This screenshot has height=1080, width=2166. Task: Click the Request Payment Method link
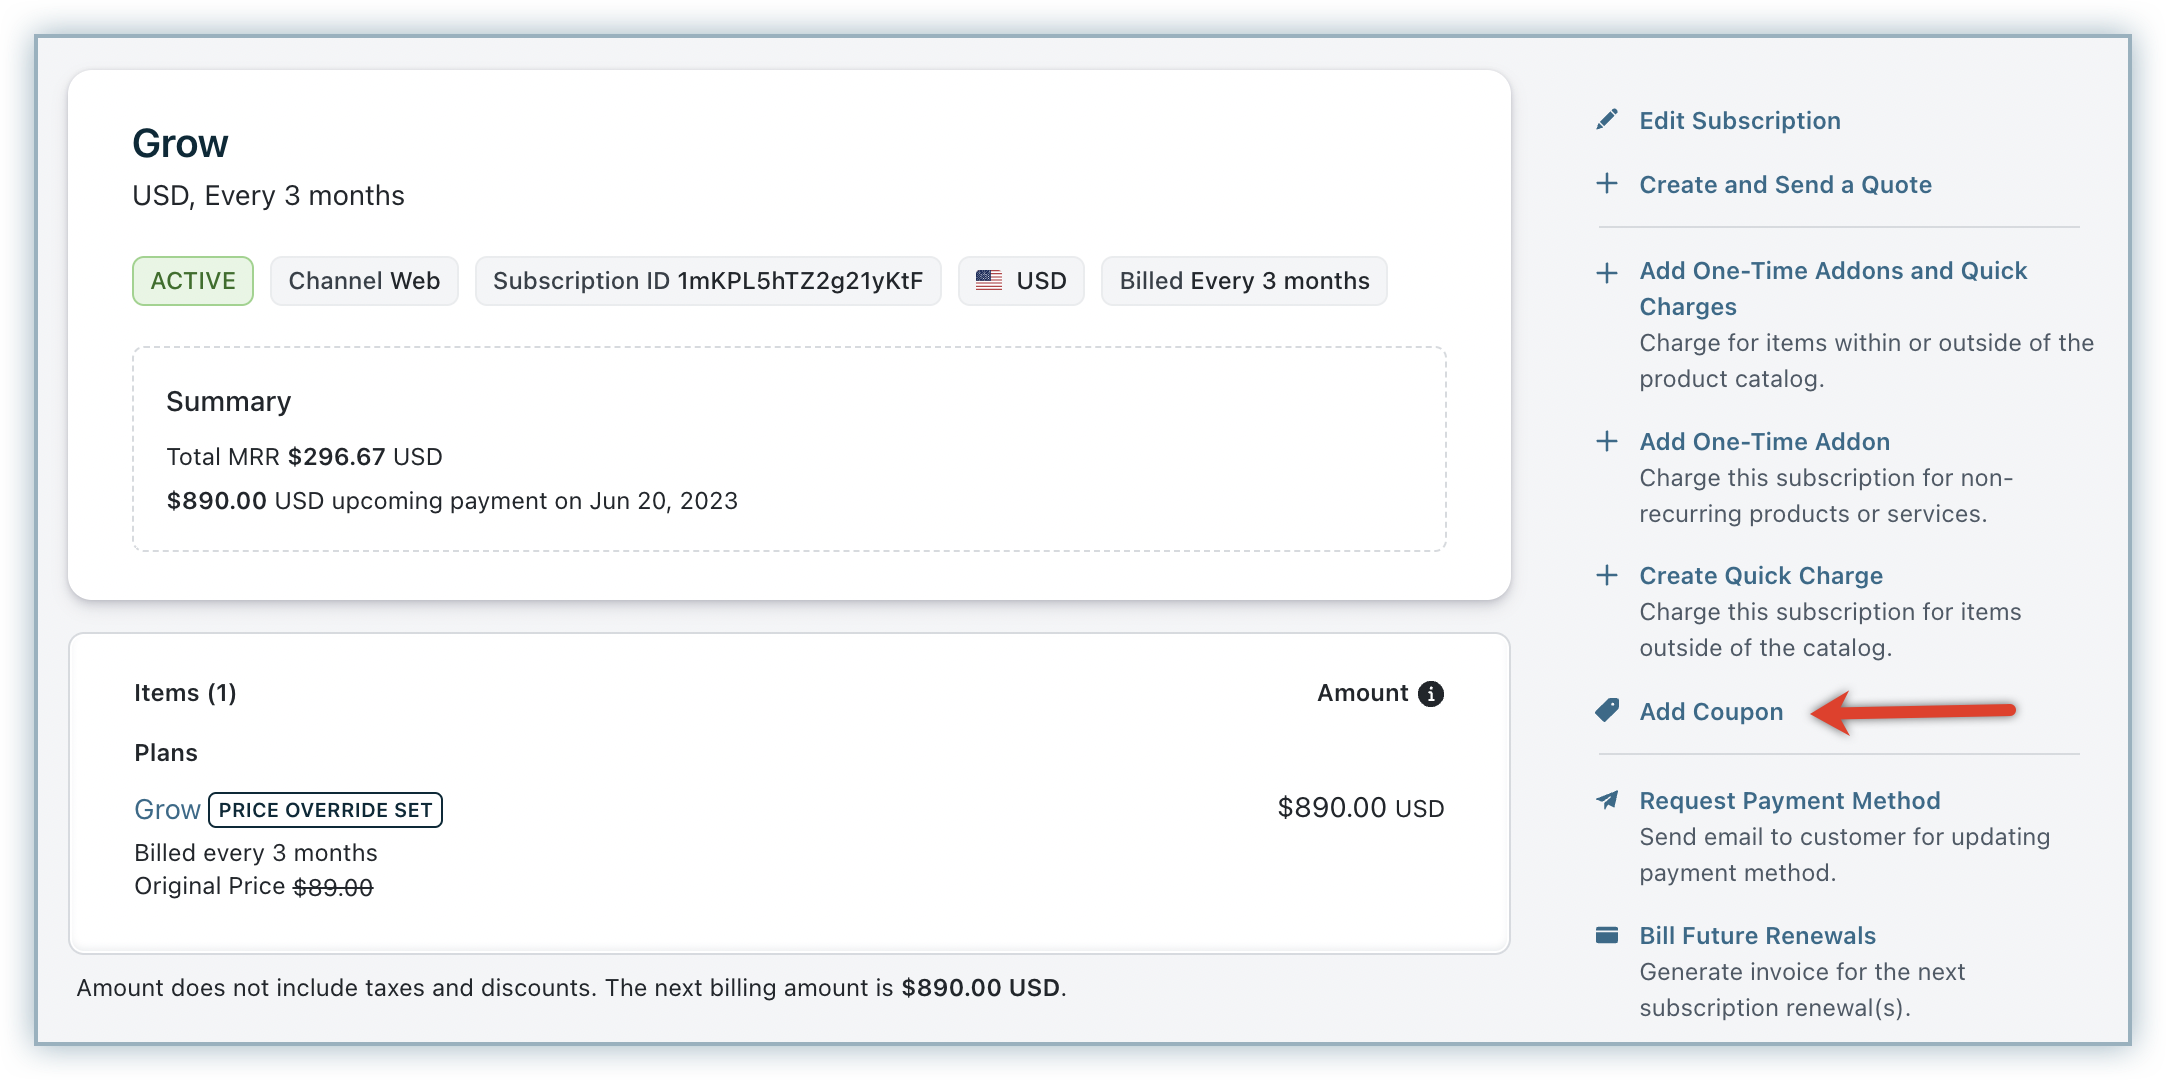pos(1789,801)
